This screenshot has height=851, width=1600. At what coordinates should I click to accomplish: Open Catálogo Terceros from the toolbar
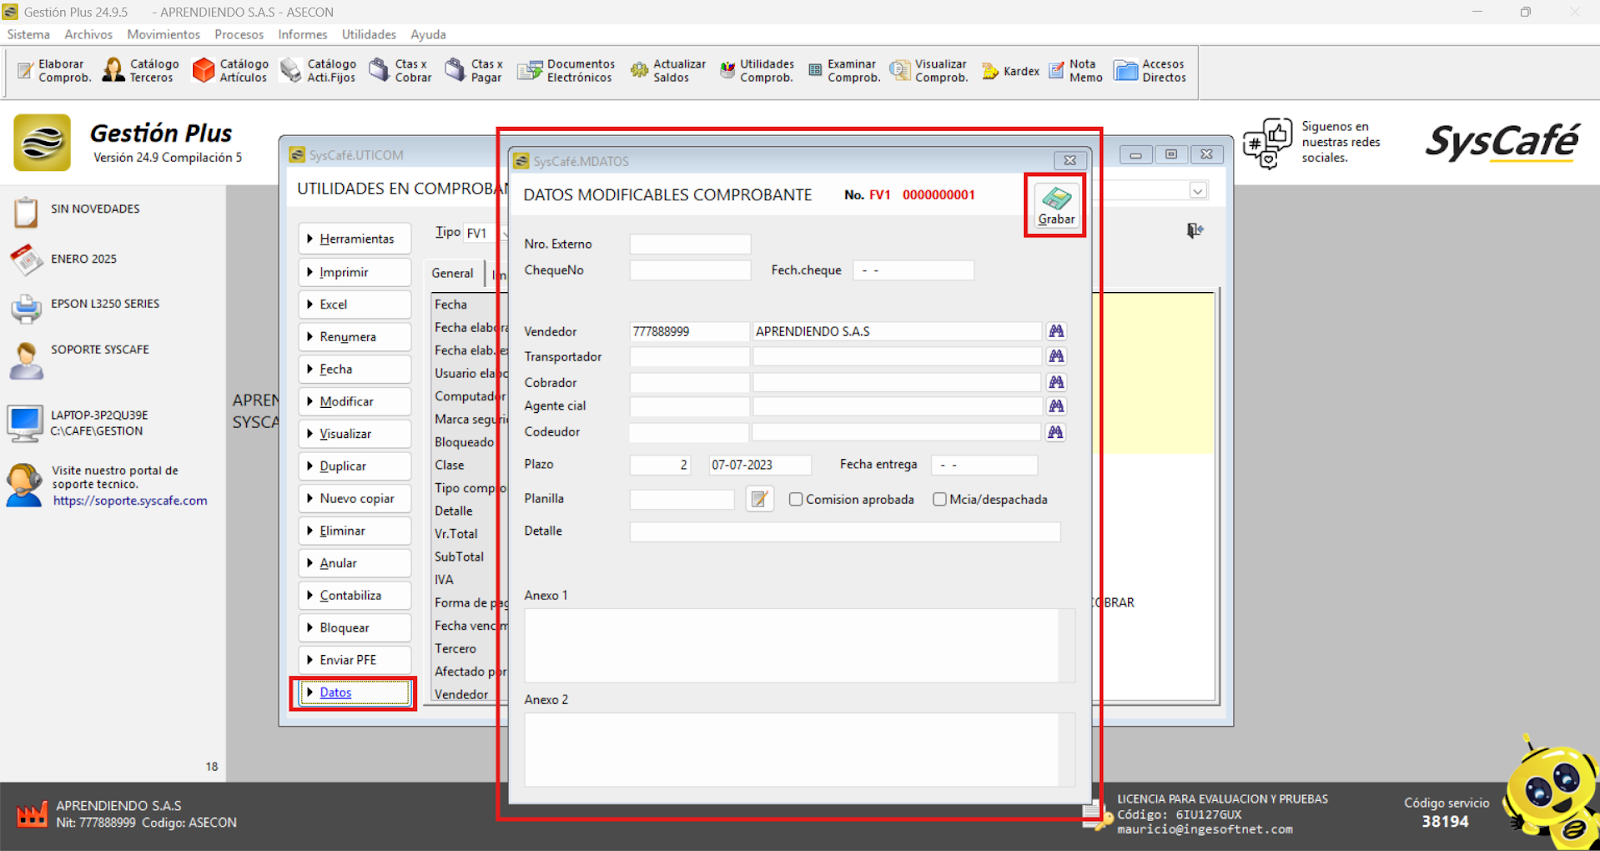tap(141, 70)
